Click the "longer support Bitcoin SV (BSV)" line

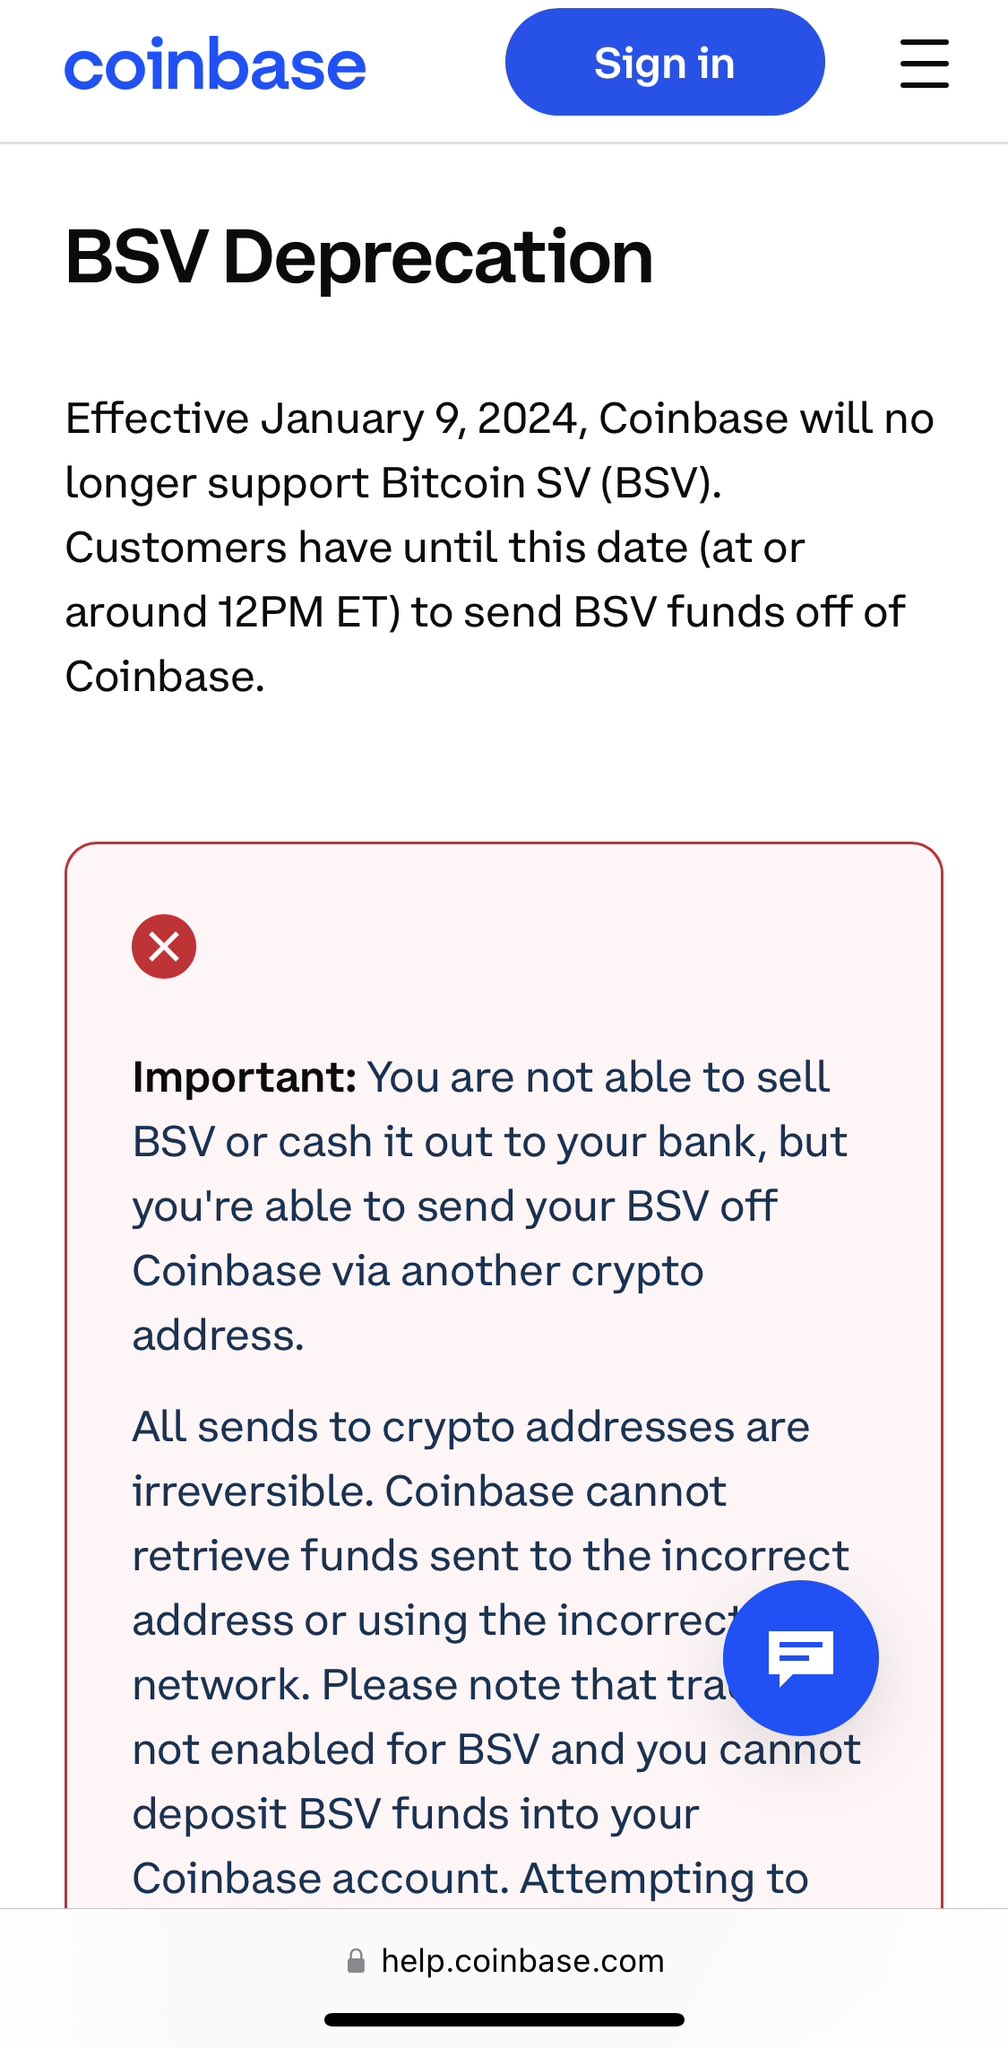[393, 483]
